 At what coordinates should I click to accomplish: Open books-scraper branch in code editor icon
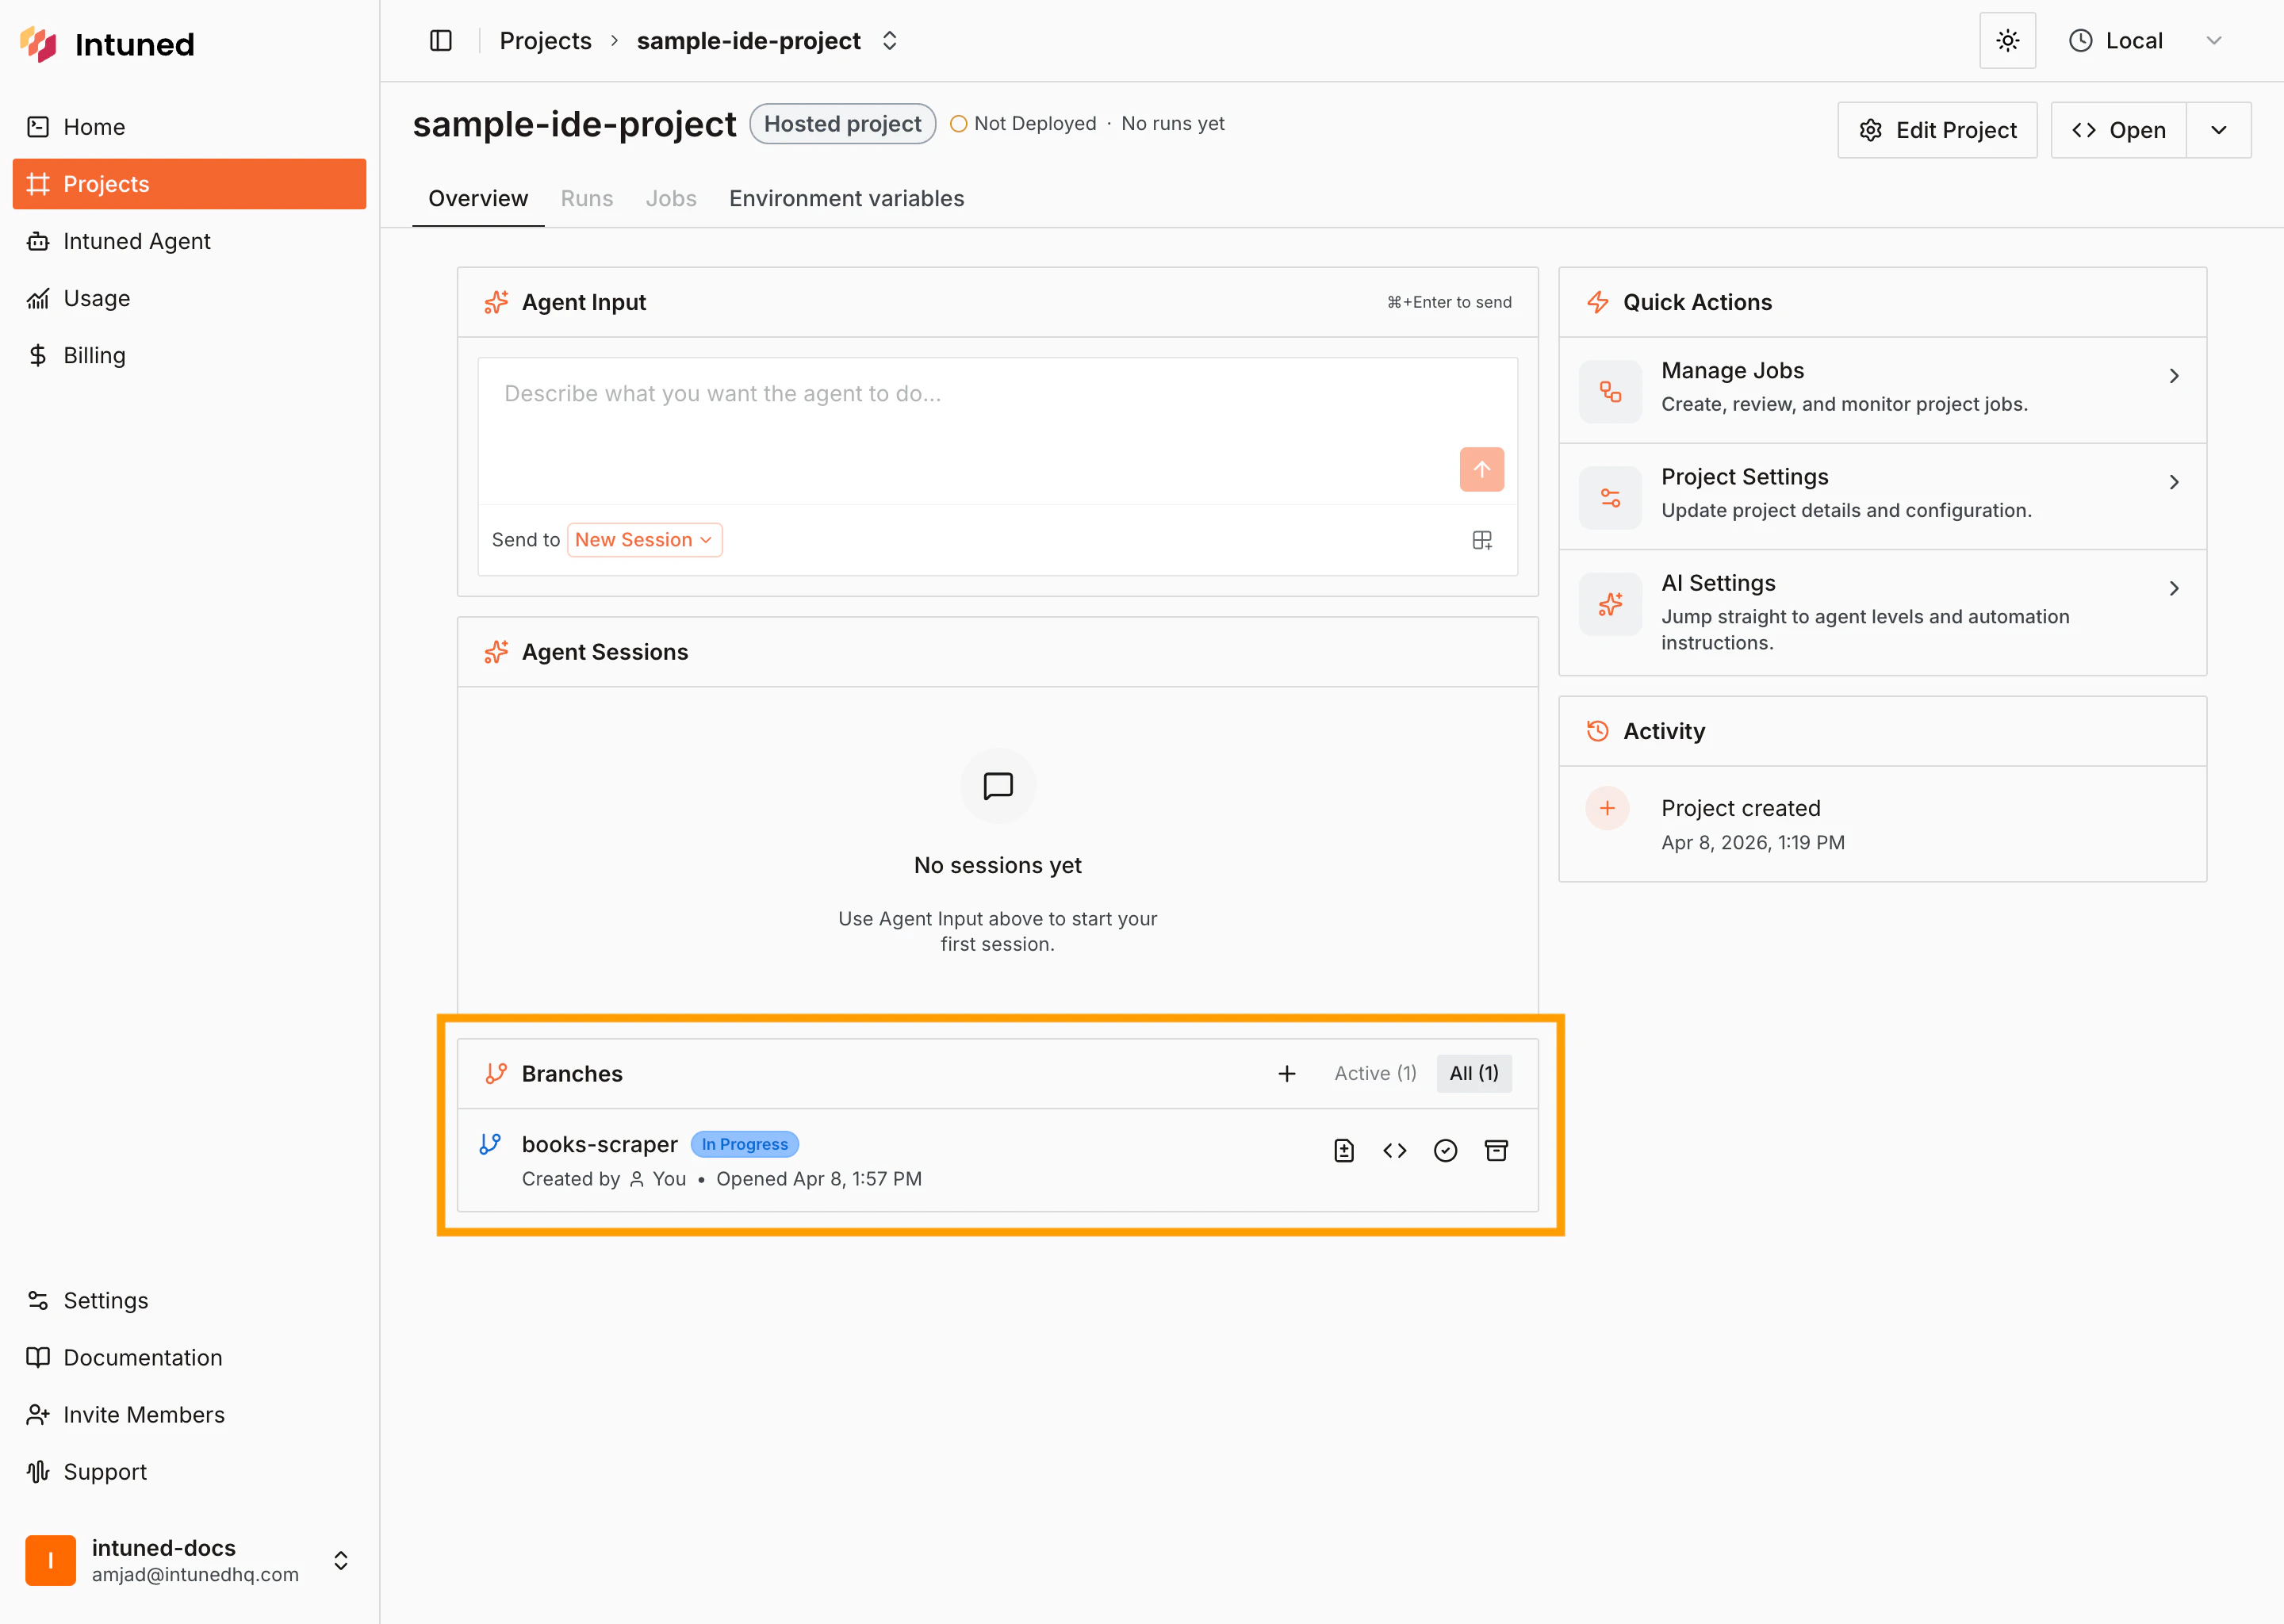click(x=1395, y=1150)
